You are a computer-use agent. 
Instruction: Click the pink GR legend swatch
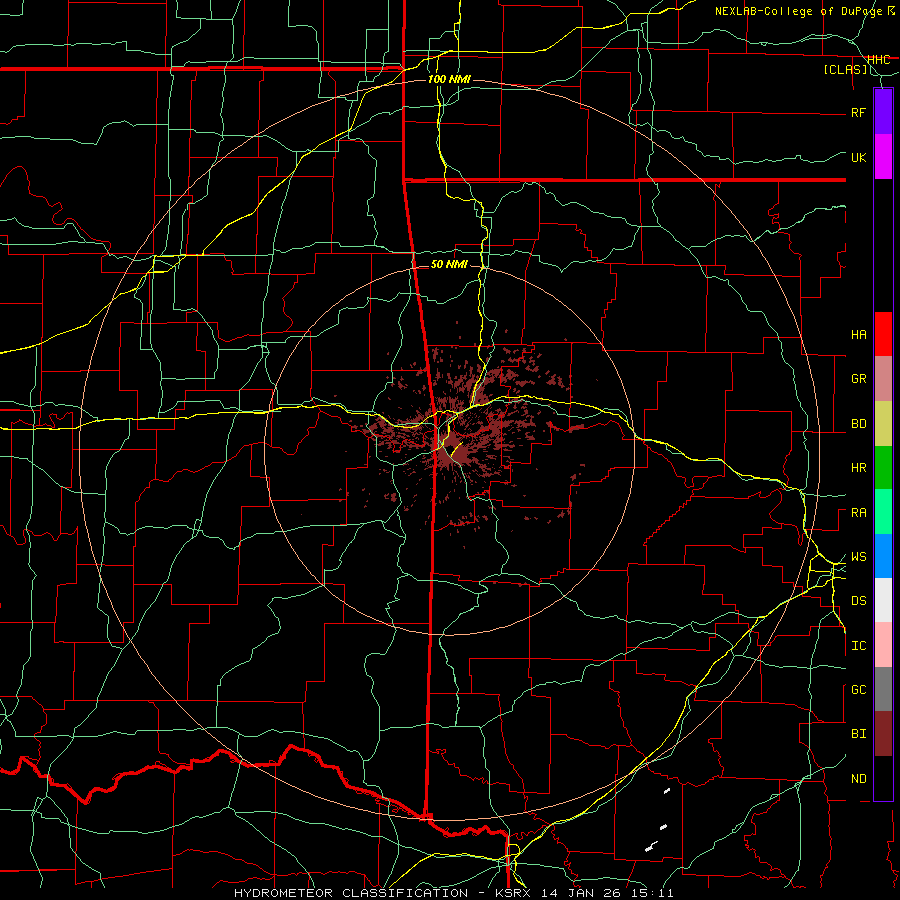(883, 379)
